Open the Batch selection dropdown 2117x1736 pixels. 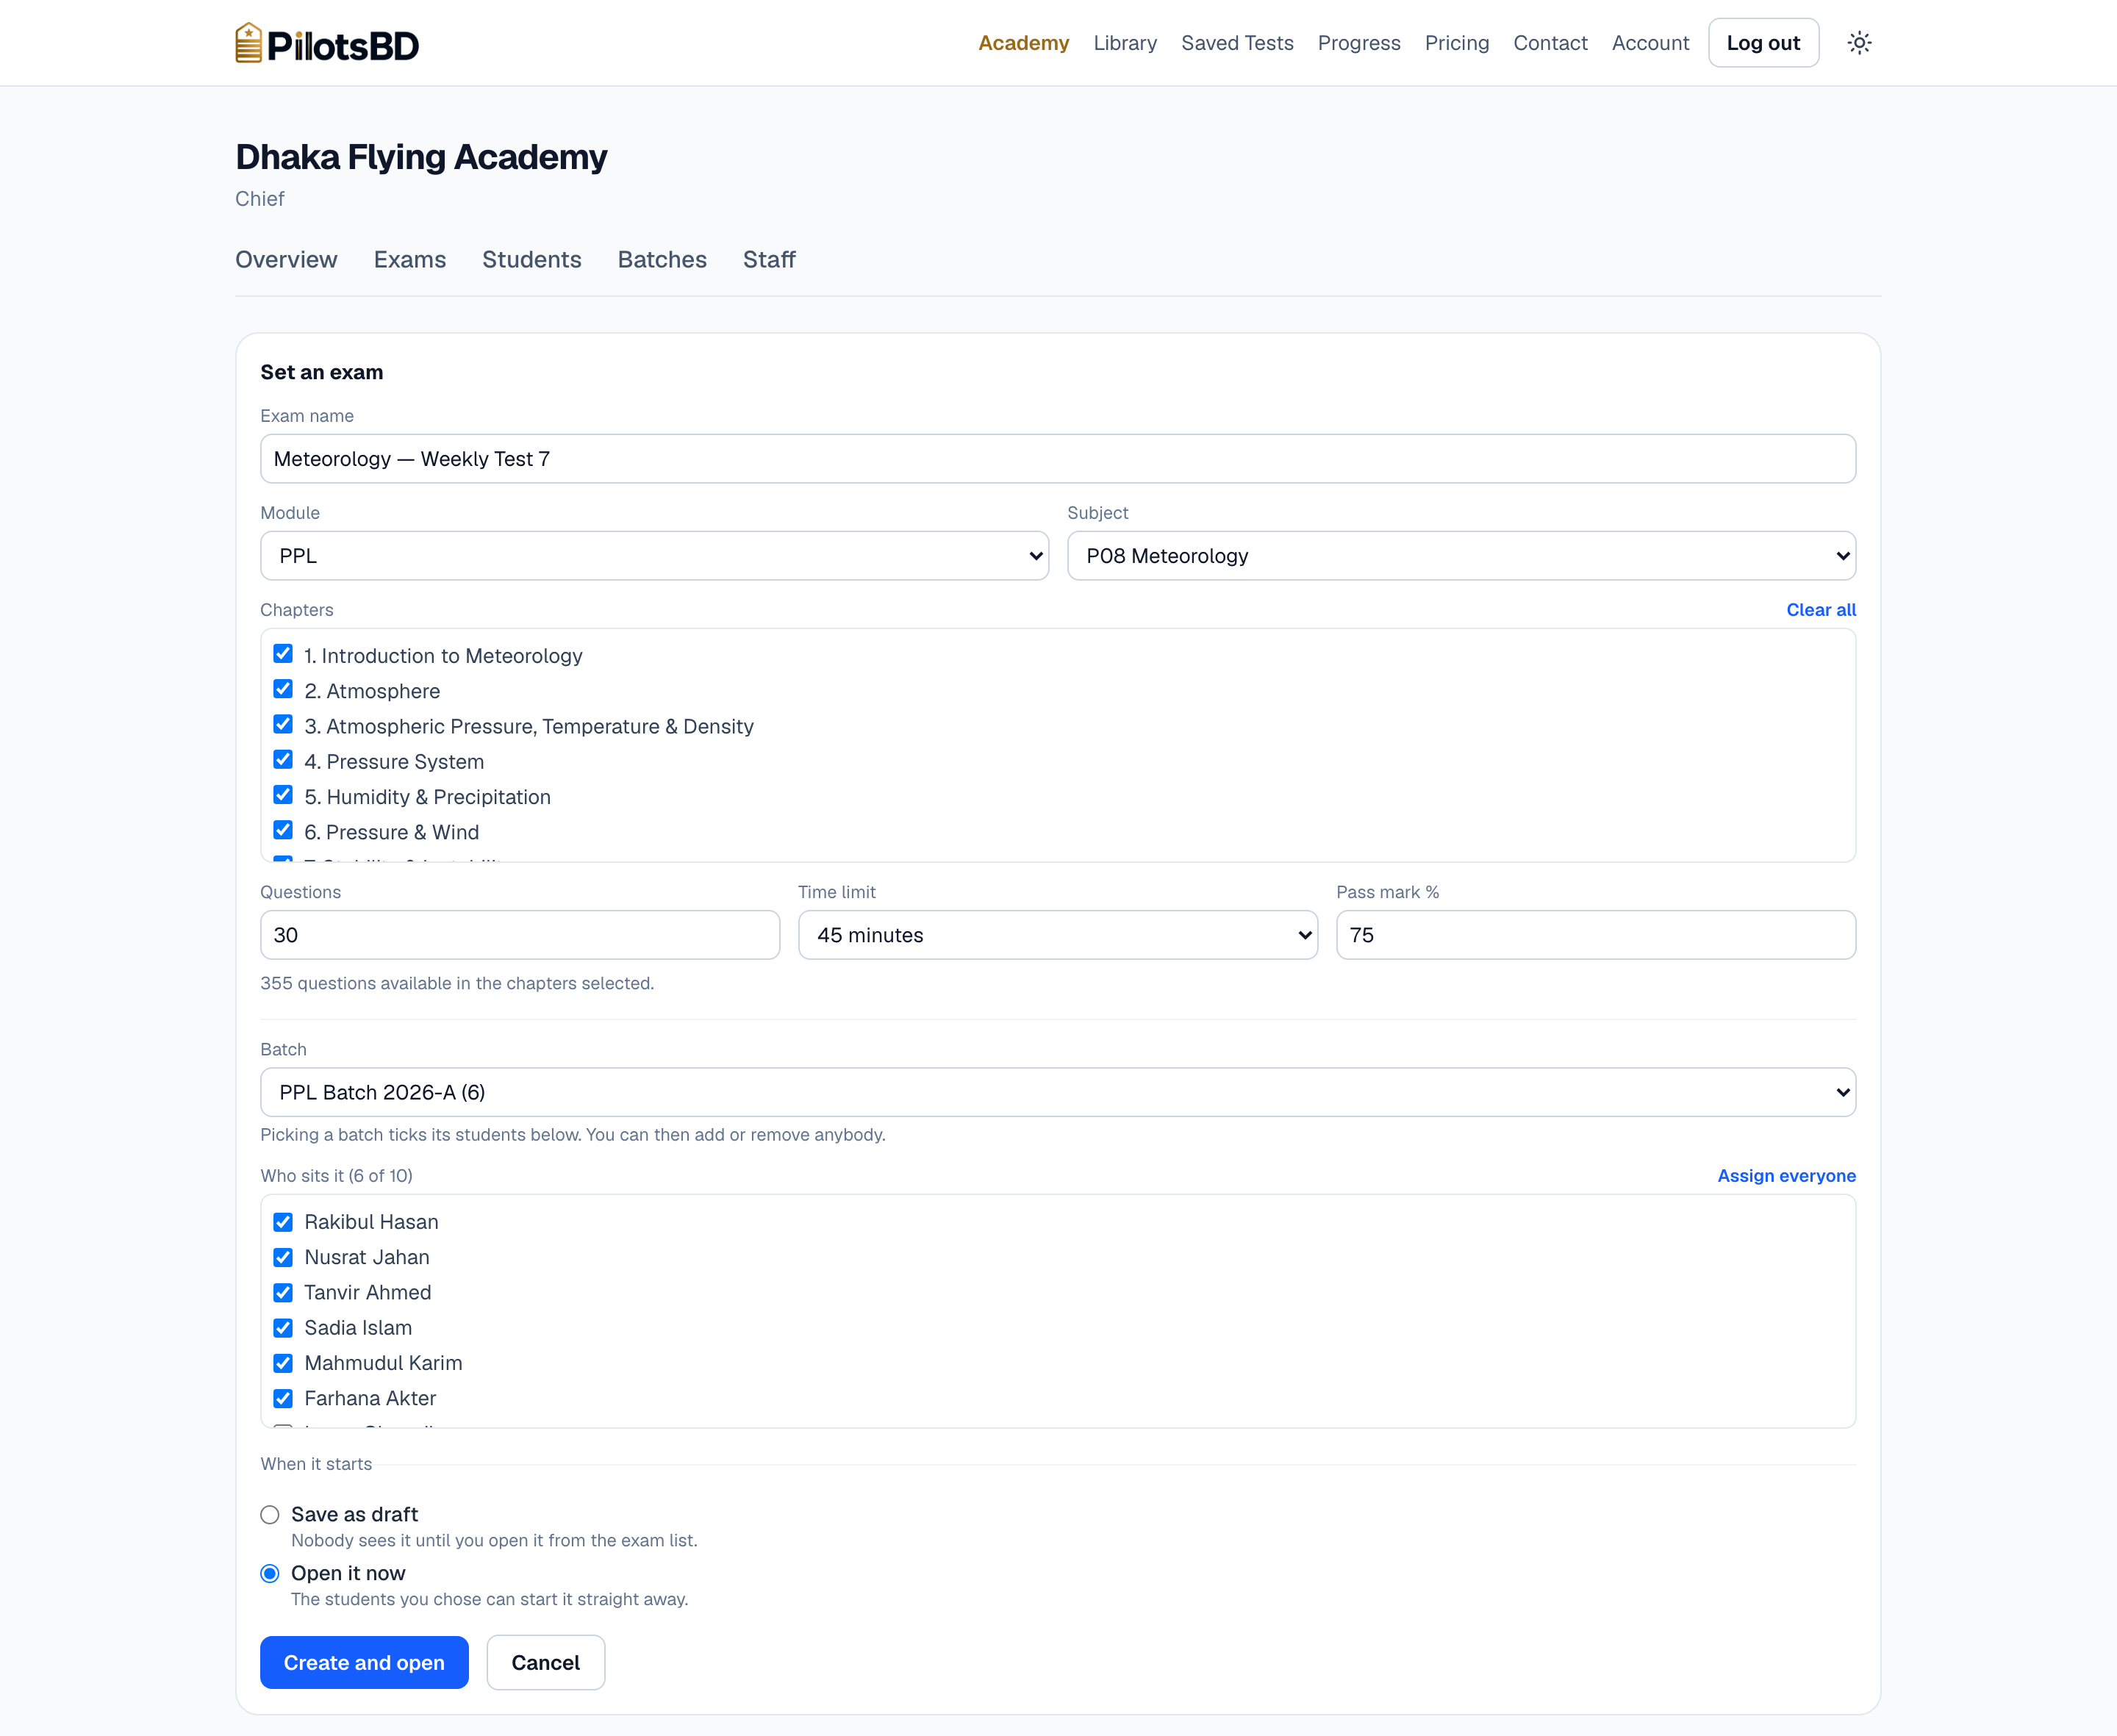click(1058, 1092)
